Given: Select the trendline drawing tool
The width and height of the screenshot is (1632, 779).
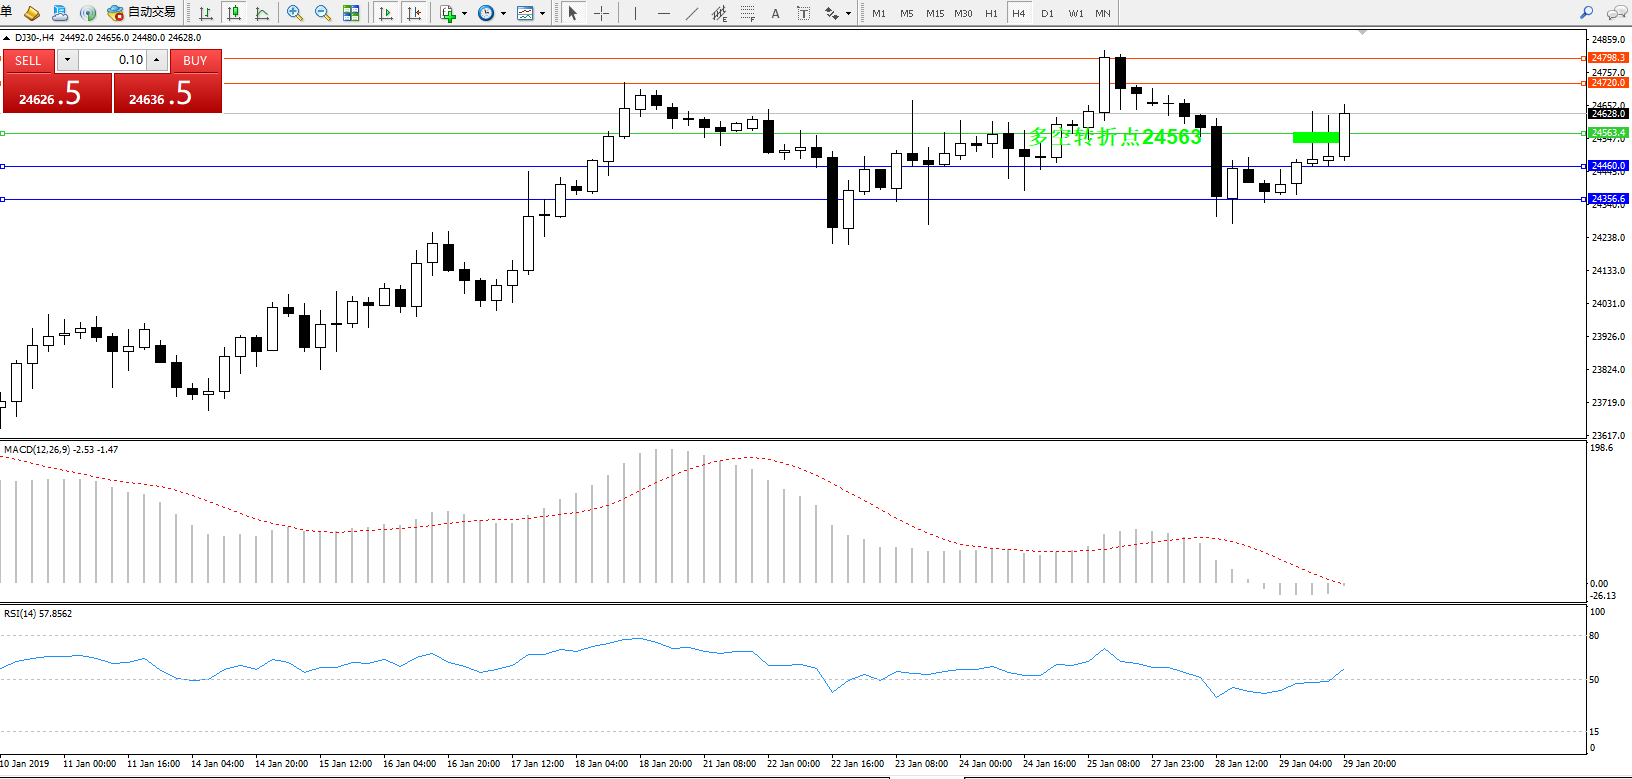Looking at the screenshot, I should 692,13.
